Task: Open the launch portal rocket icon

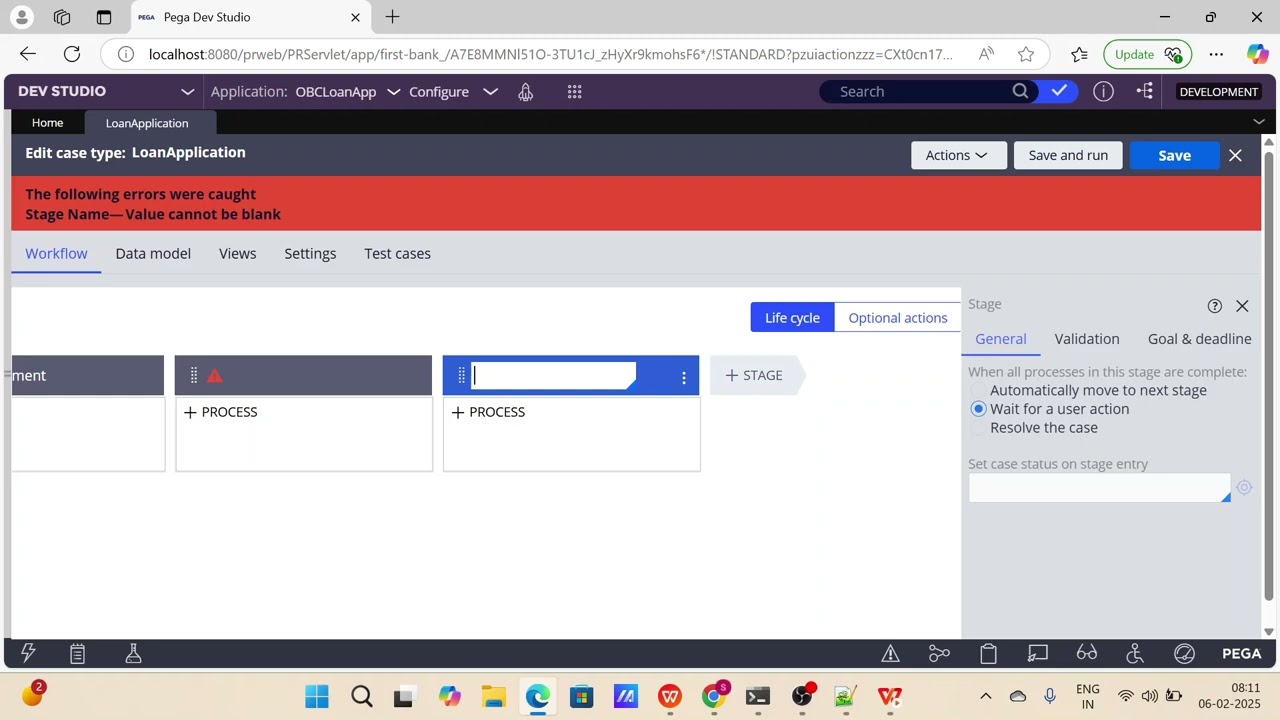Action: pyautogui.click(x=525, y=92)
